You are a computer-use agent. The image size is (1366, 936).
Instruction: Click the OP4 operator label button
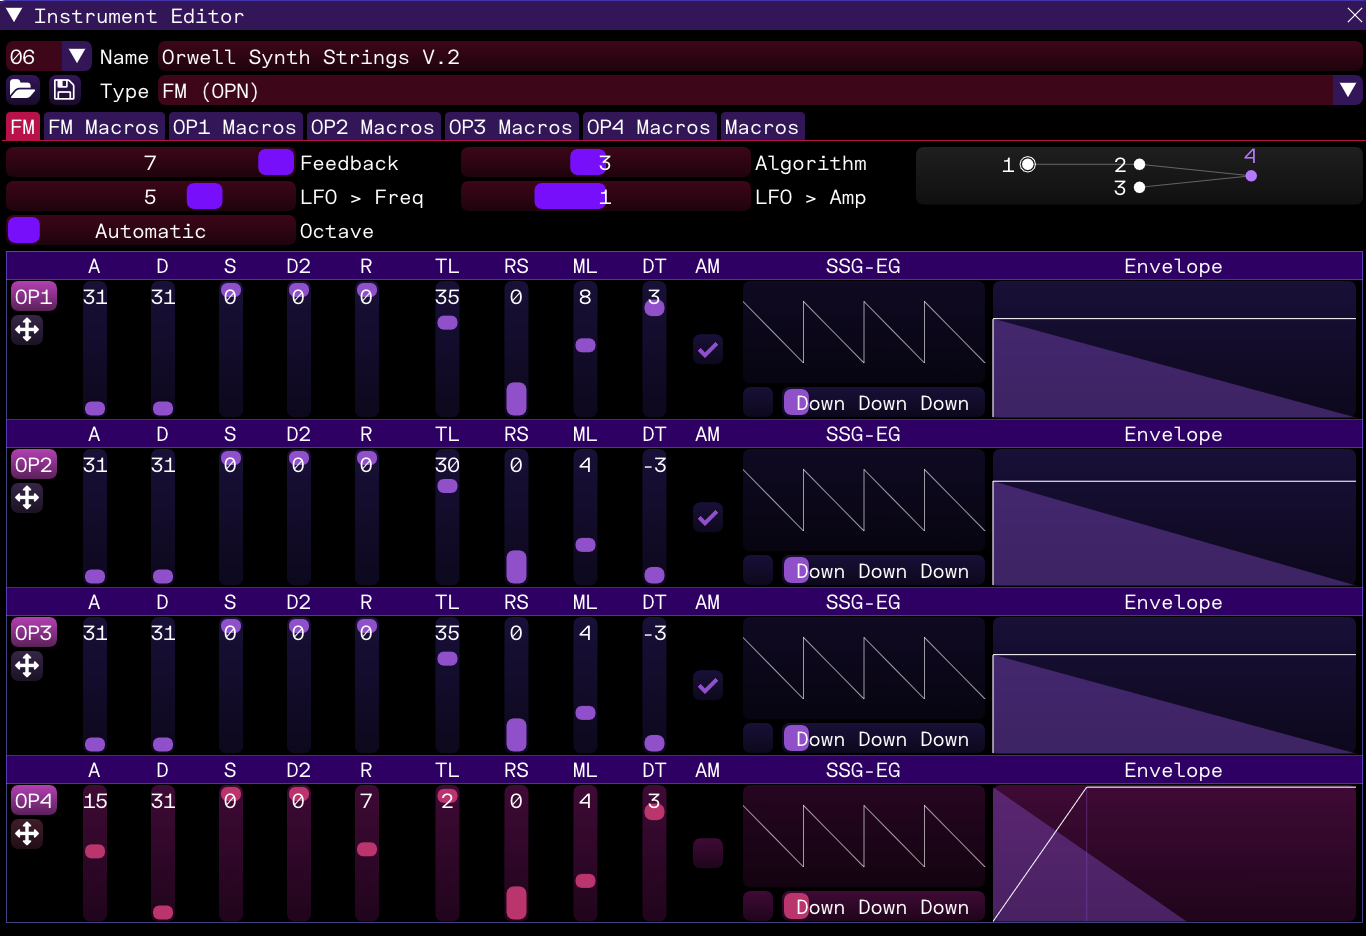[33, 801]
